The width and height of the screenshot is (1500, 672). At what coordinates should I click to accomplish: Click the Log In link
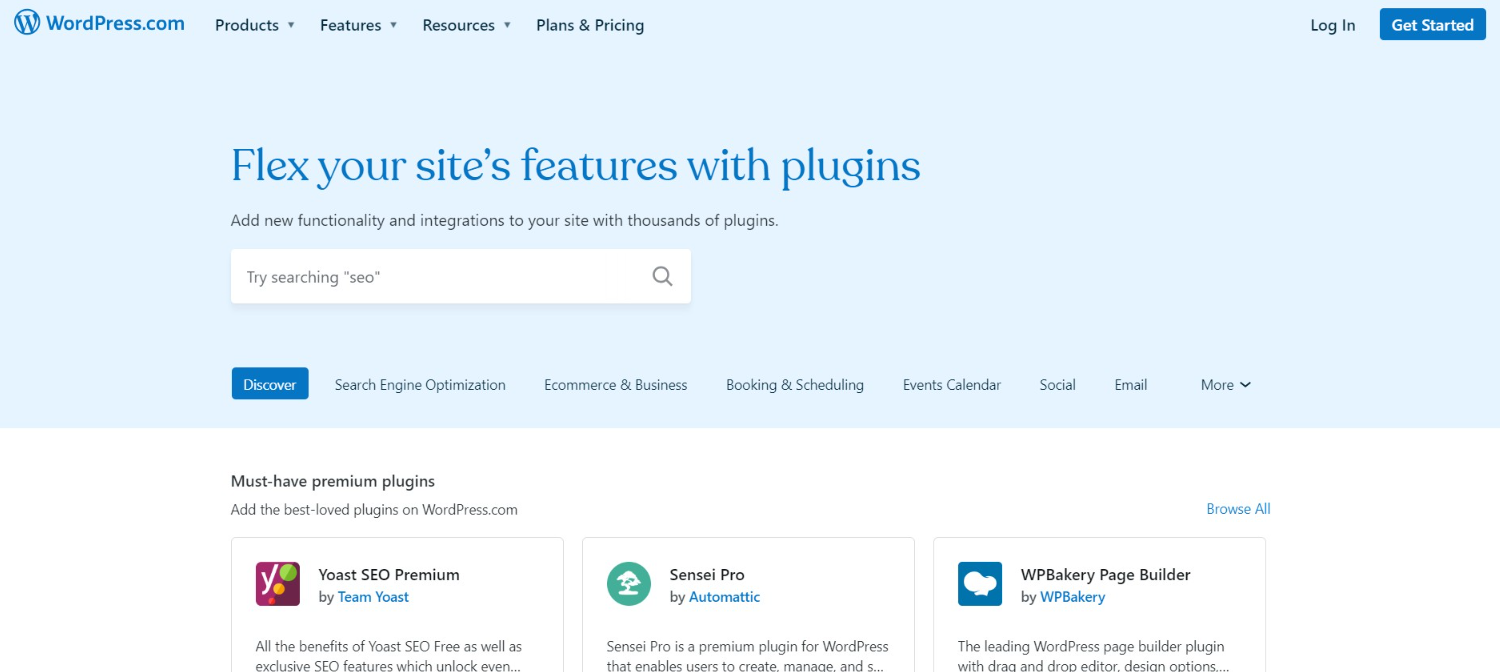pos(1333,25)
